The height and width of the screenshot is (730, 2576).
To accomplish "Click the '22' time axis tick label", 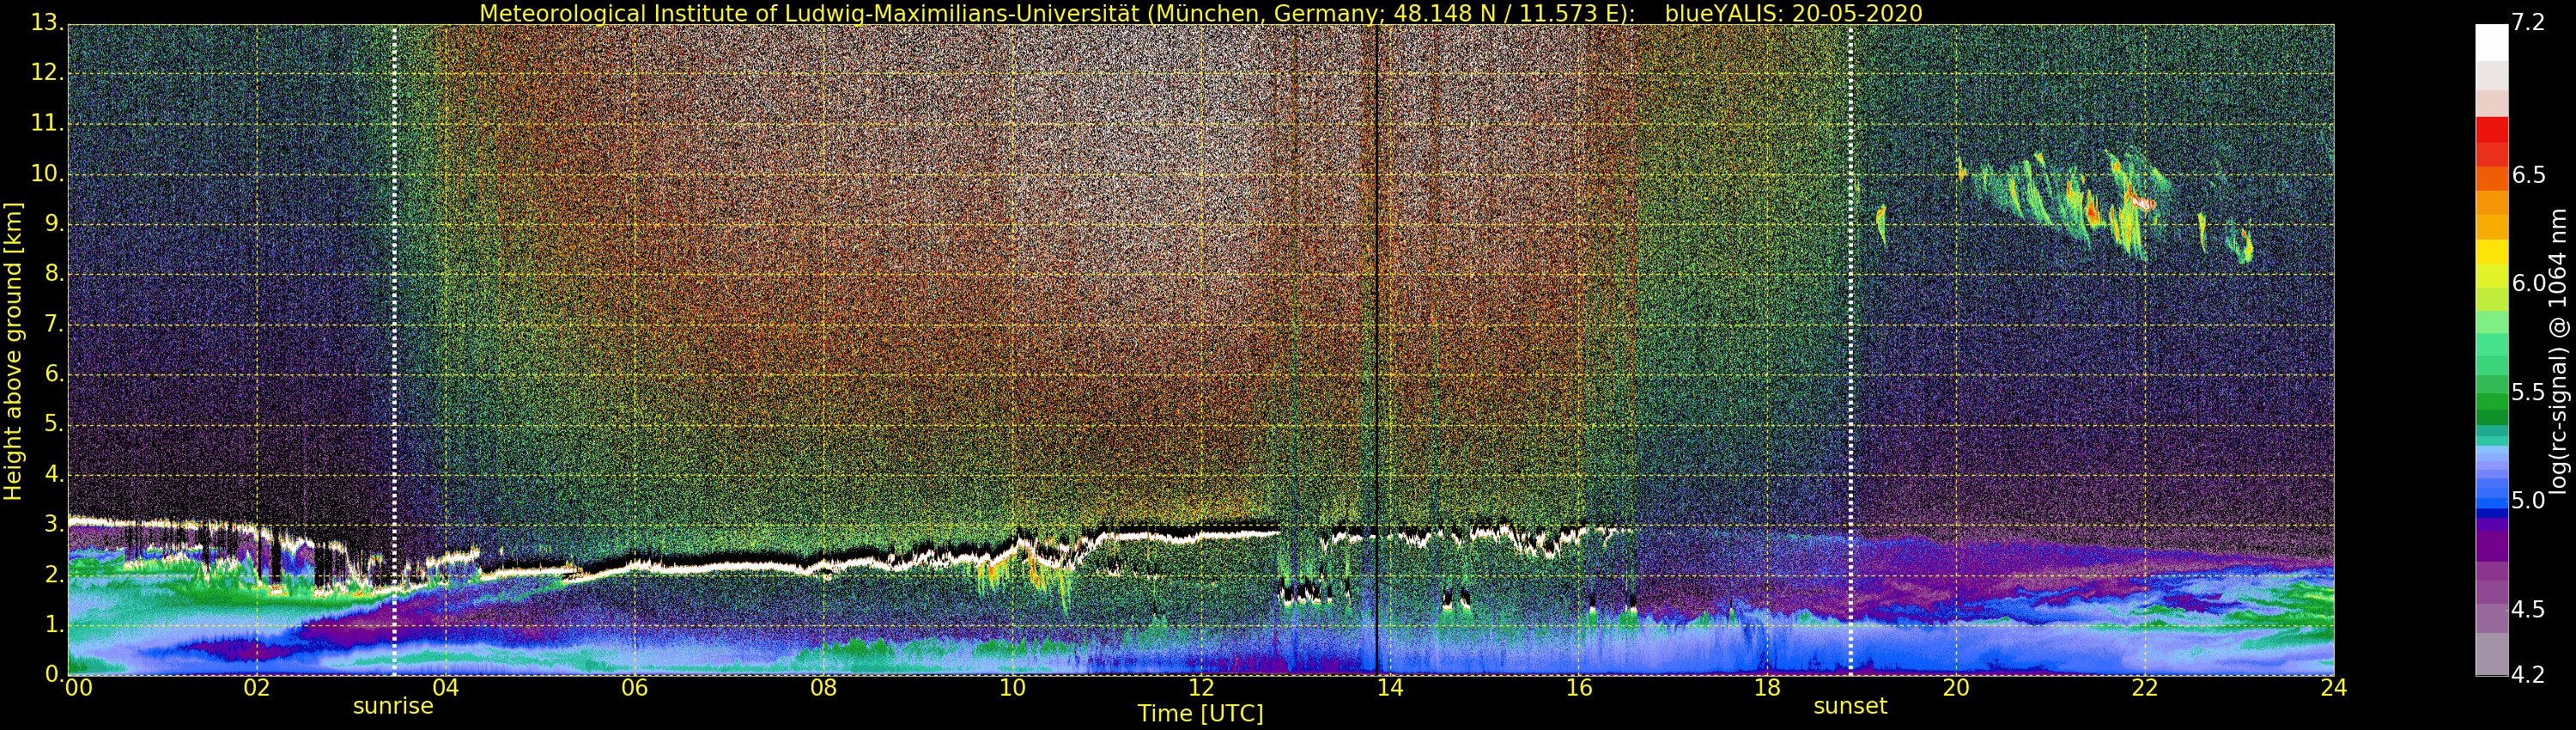I will click(x=2145, y=688).
